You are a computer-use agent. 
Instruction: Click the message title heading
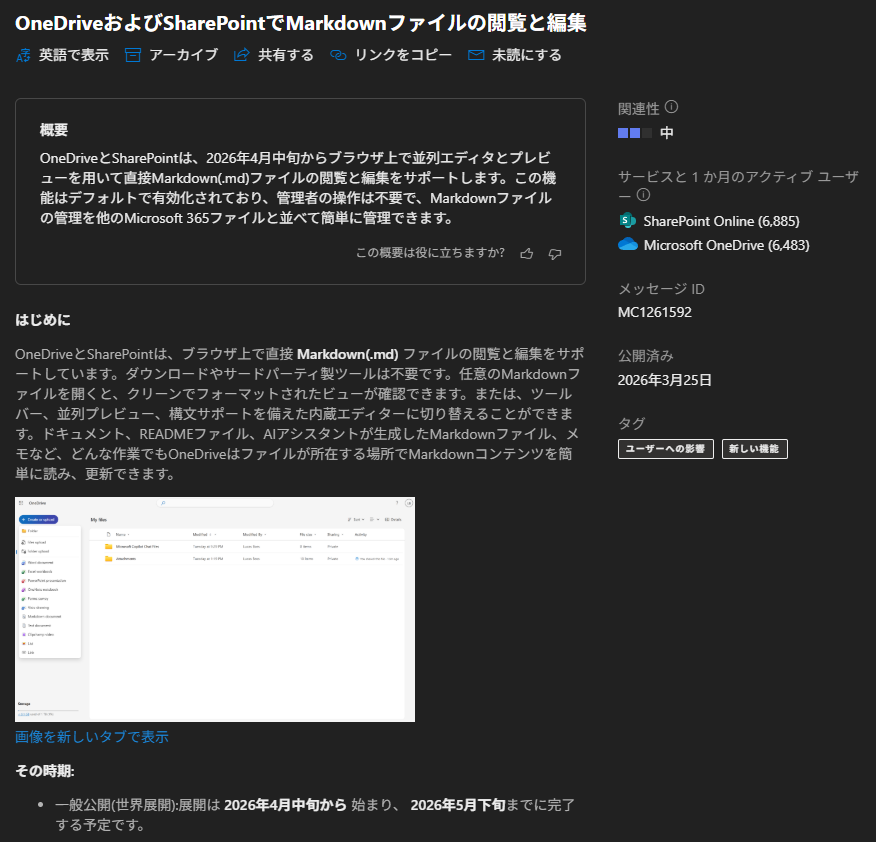tap(301, 23)
